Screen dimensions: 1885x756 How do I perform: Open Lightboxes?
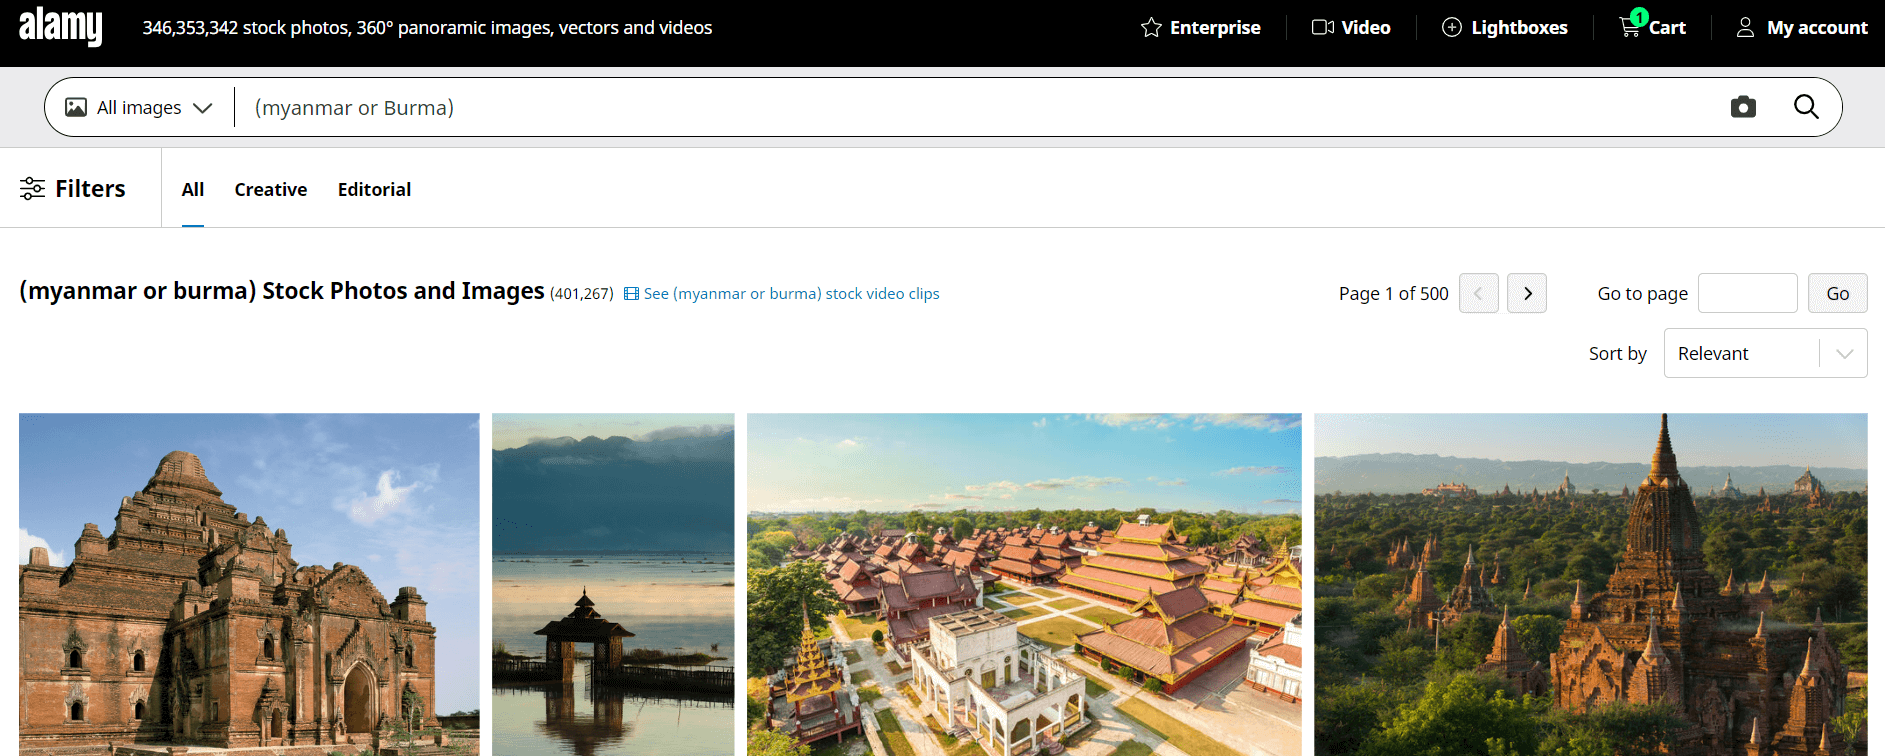point(1504,28)
